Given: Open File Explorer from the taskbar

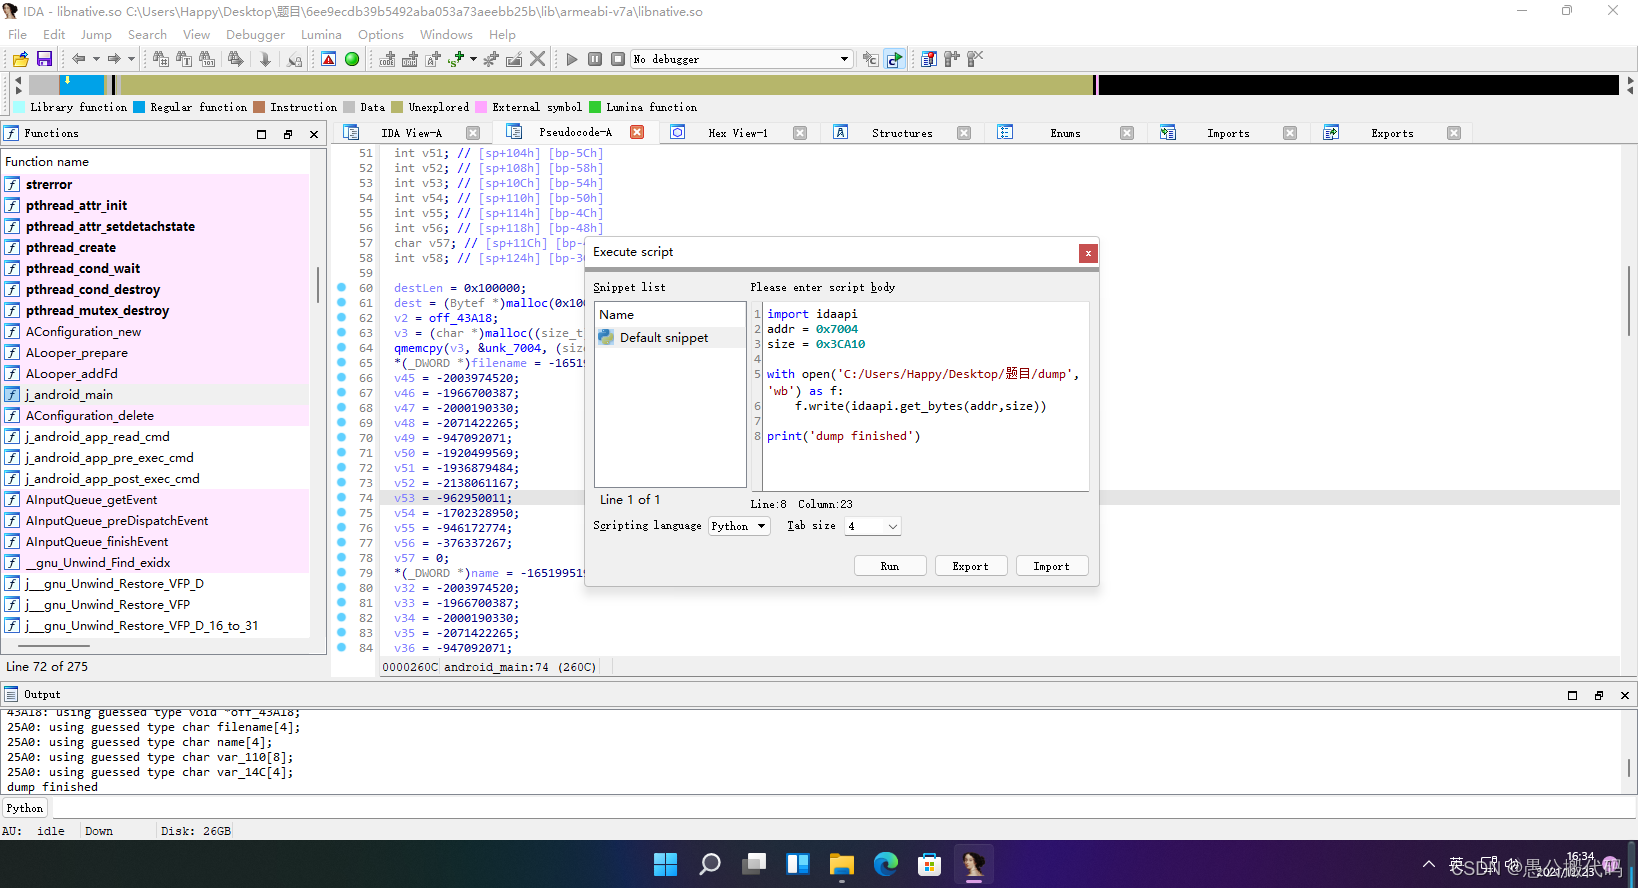Looking at the screenshot, I should pyautogui.click(x=841, y=864).
